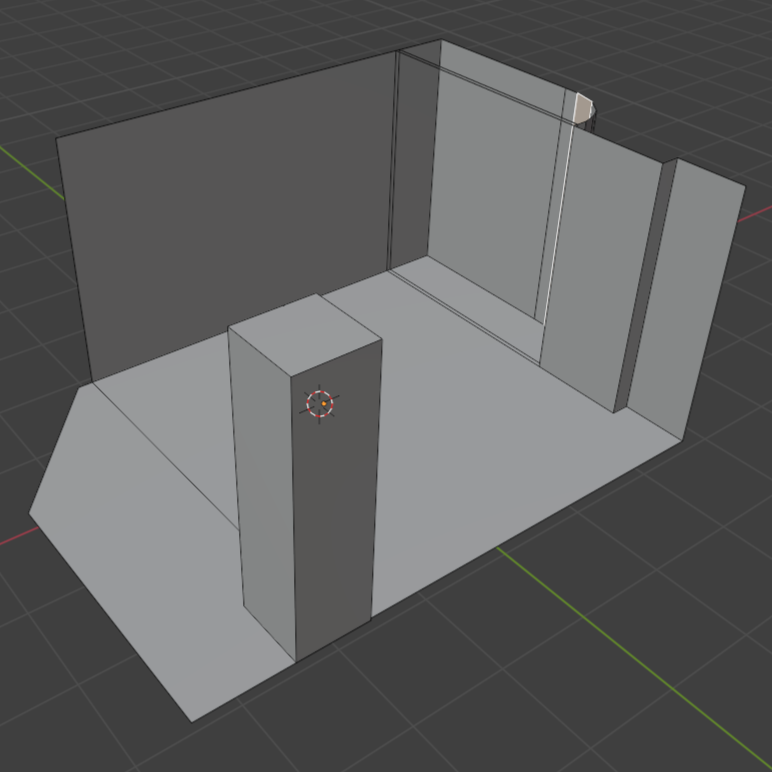Click the highlighted tan selected face
This screenshot has height=772, width=772.
point(584,108)
